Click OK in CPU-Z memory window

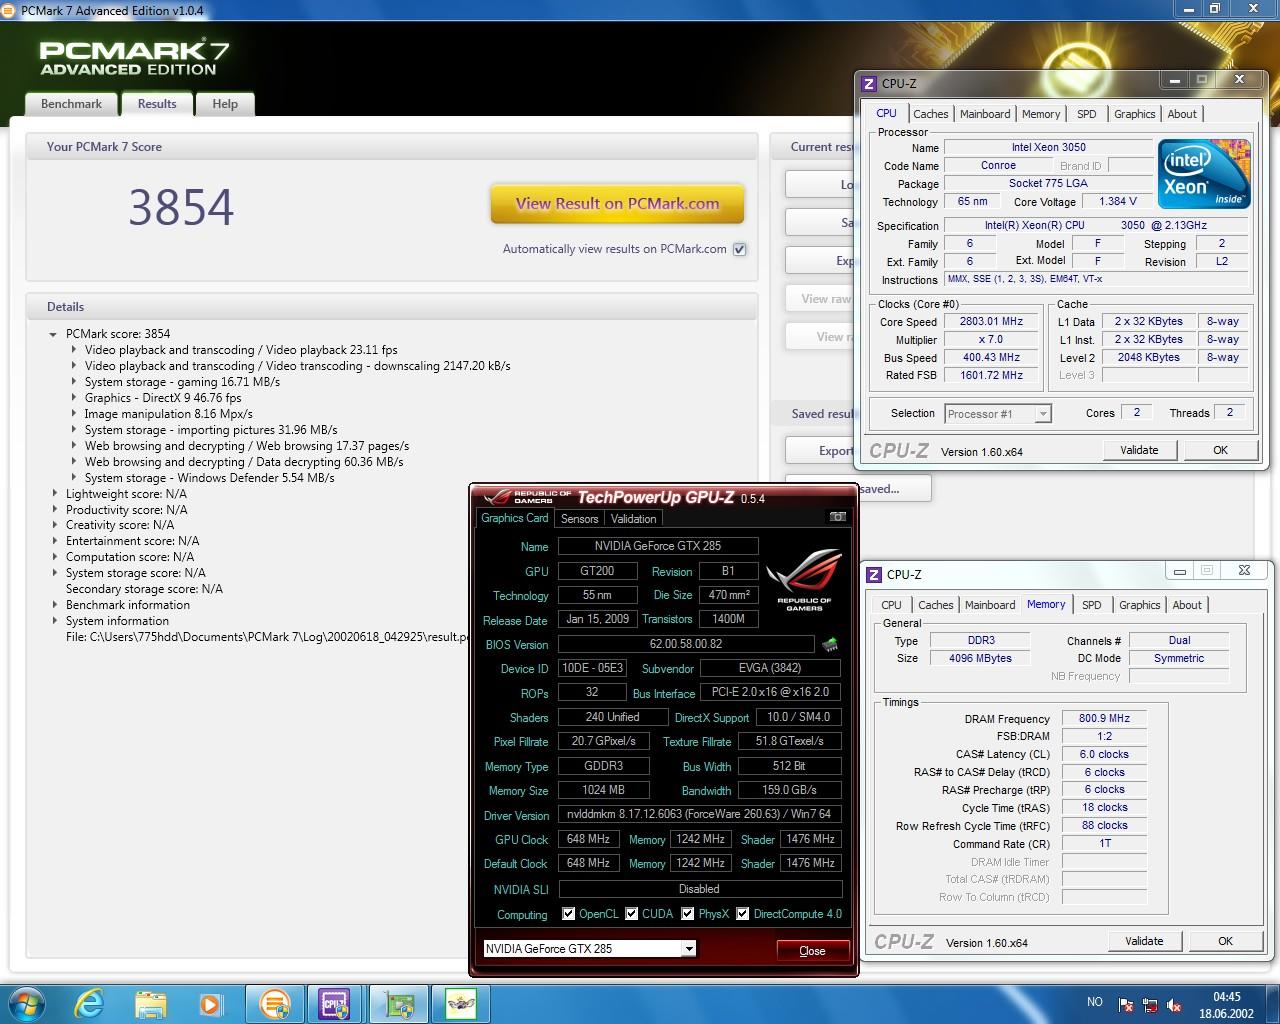tap(1225, 941)
